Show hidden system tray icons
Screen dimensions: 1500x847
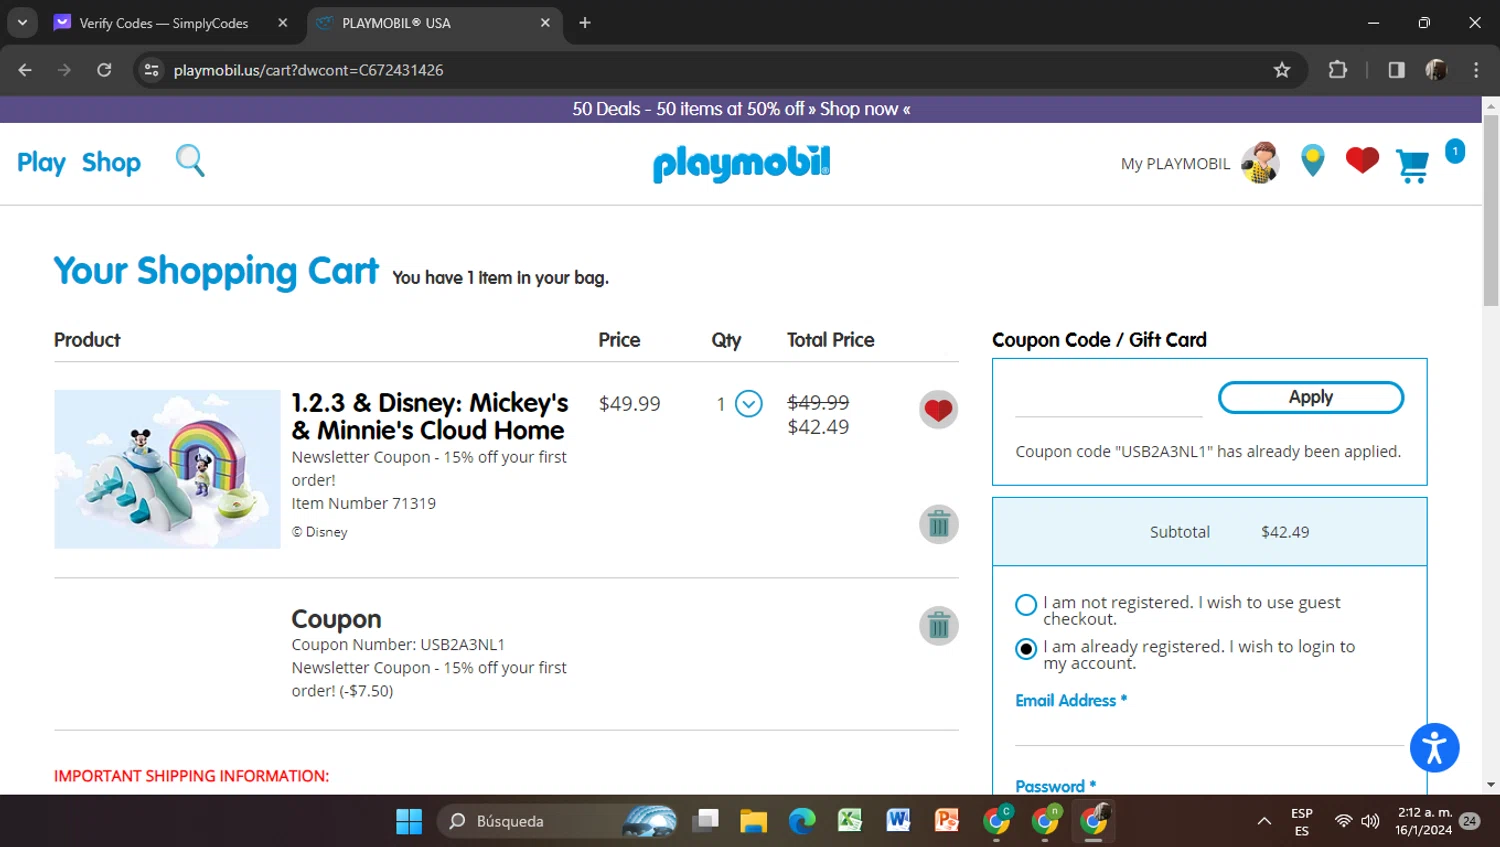(1264, 821)
